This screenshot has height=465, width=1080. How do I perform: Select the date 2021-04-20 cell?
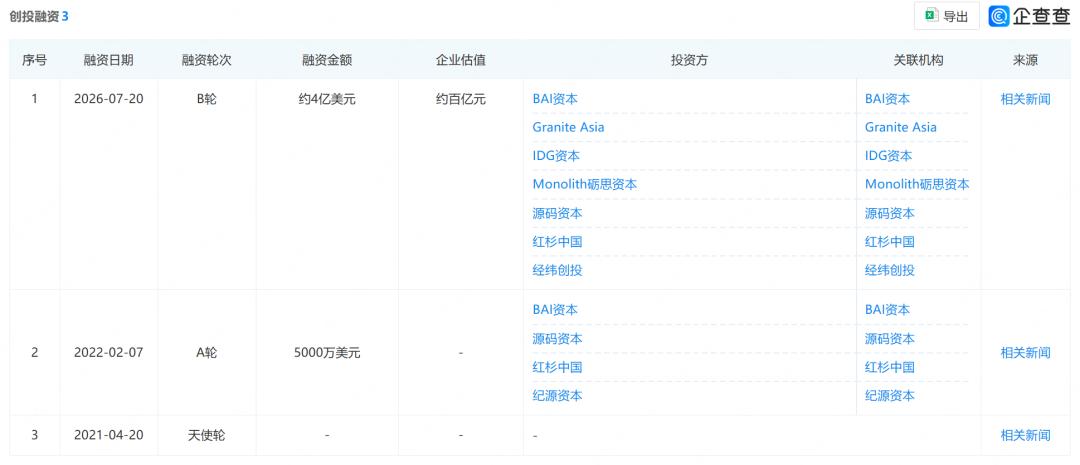[x=109, y=435]
